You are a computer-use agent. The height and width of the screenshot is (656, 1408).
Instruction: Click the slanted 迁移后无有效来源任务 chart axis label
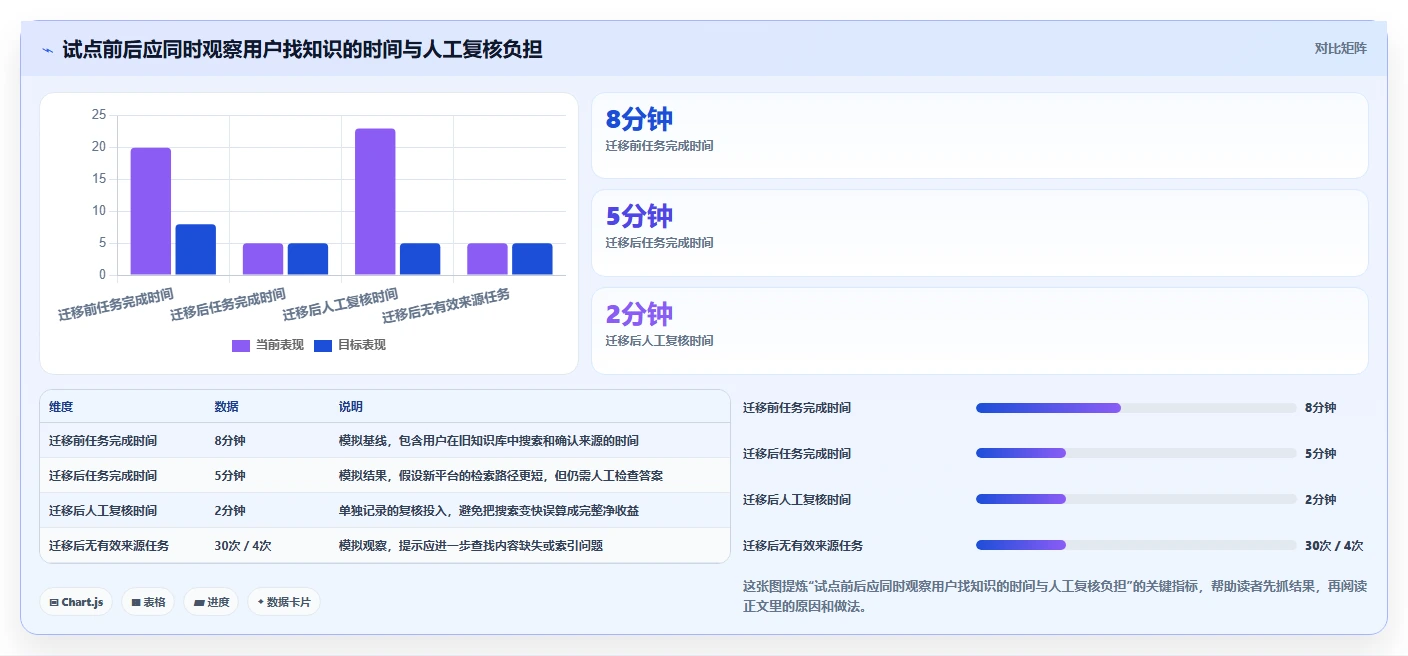click(447, 305)
